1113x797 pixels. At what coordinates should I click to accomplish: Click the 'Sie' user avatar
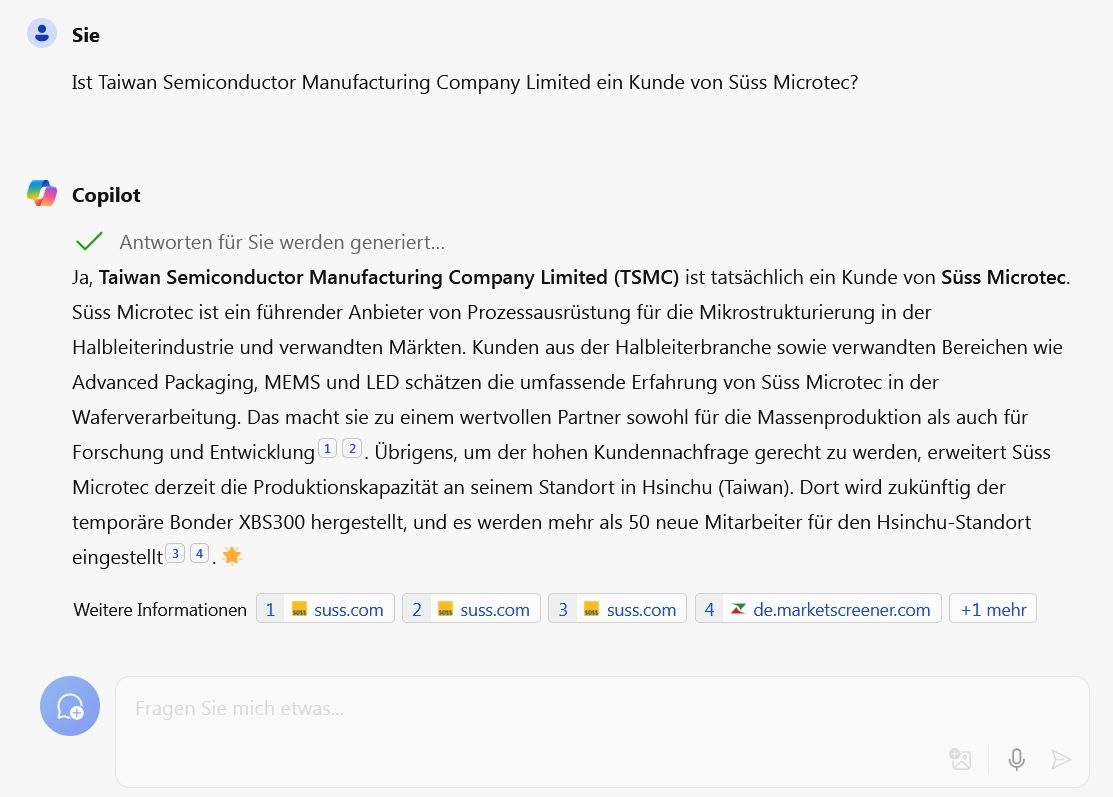point(41,32)
